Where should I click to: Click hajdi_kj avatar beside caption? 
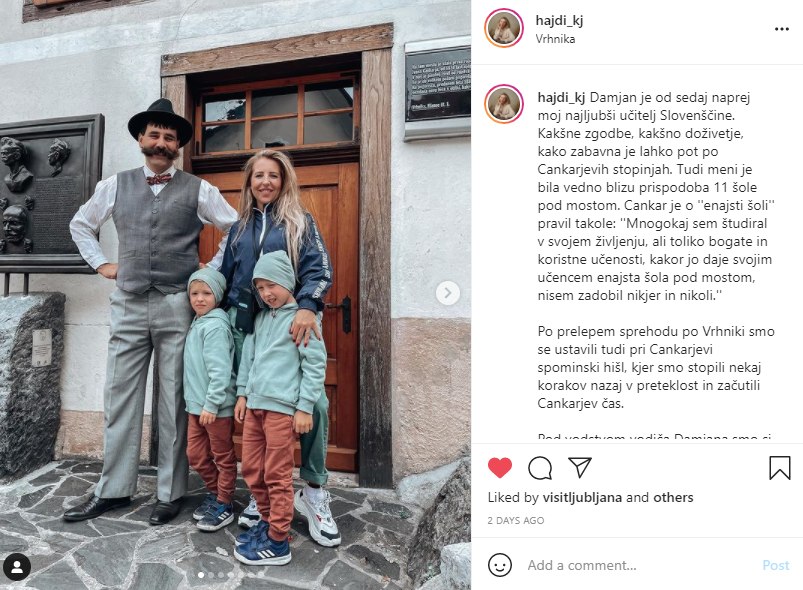click(x=504, y=104)
